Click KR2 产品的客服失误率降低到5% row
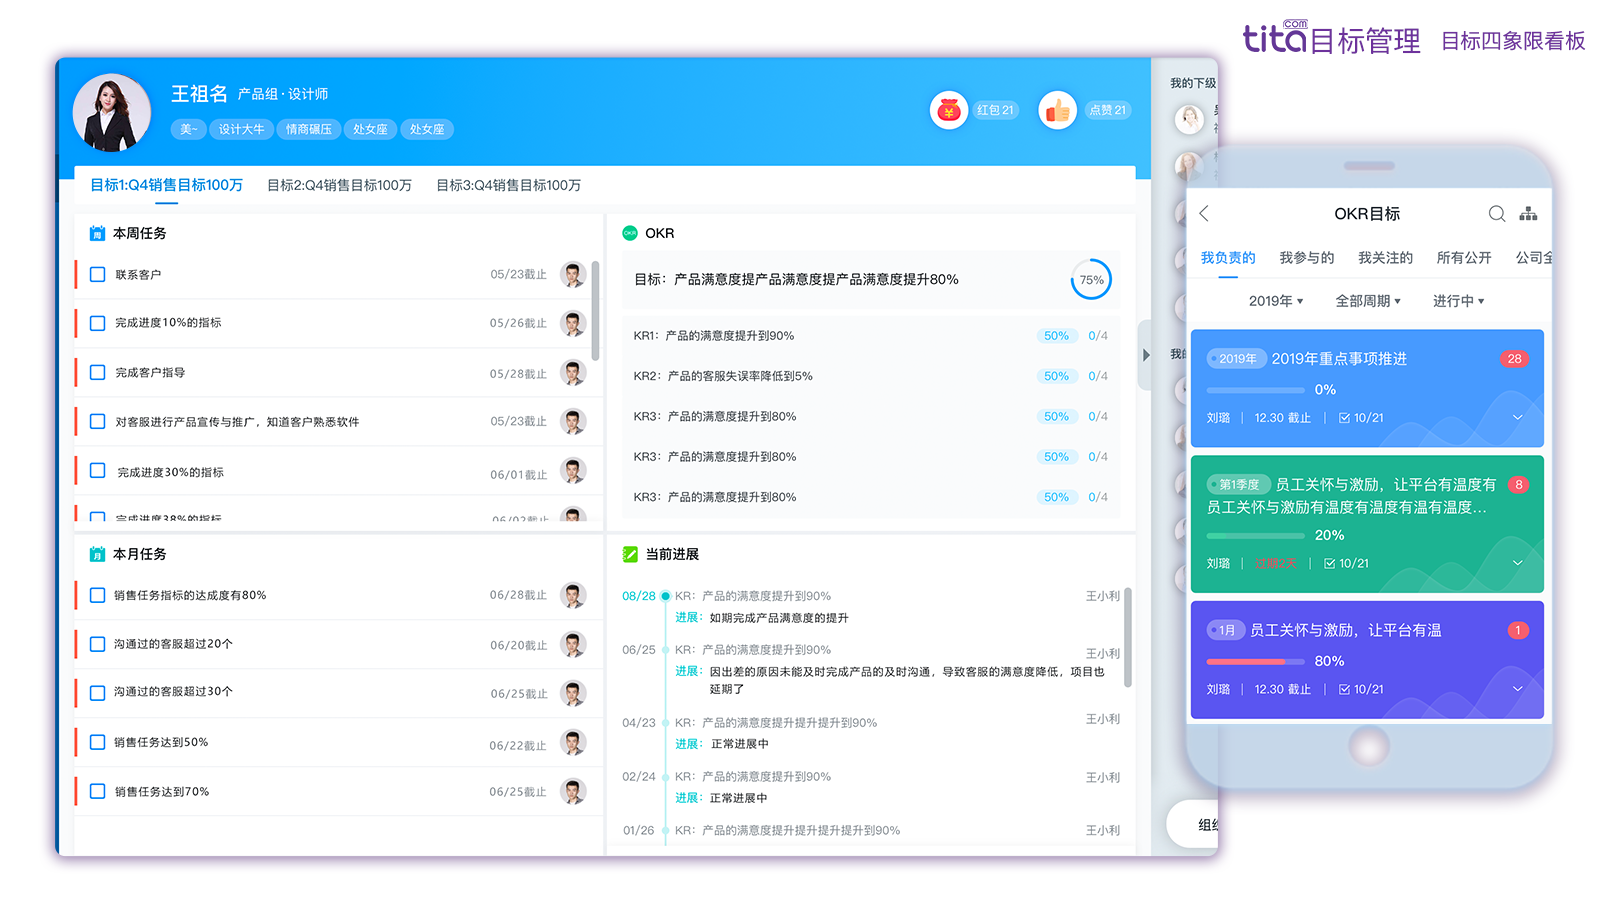This screenshot has height=900, width=1600. 870,376
